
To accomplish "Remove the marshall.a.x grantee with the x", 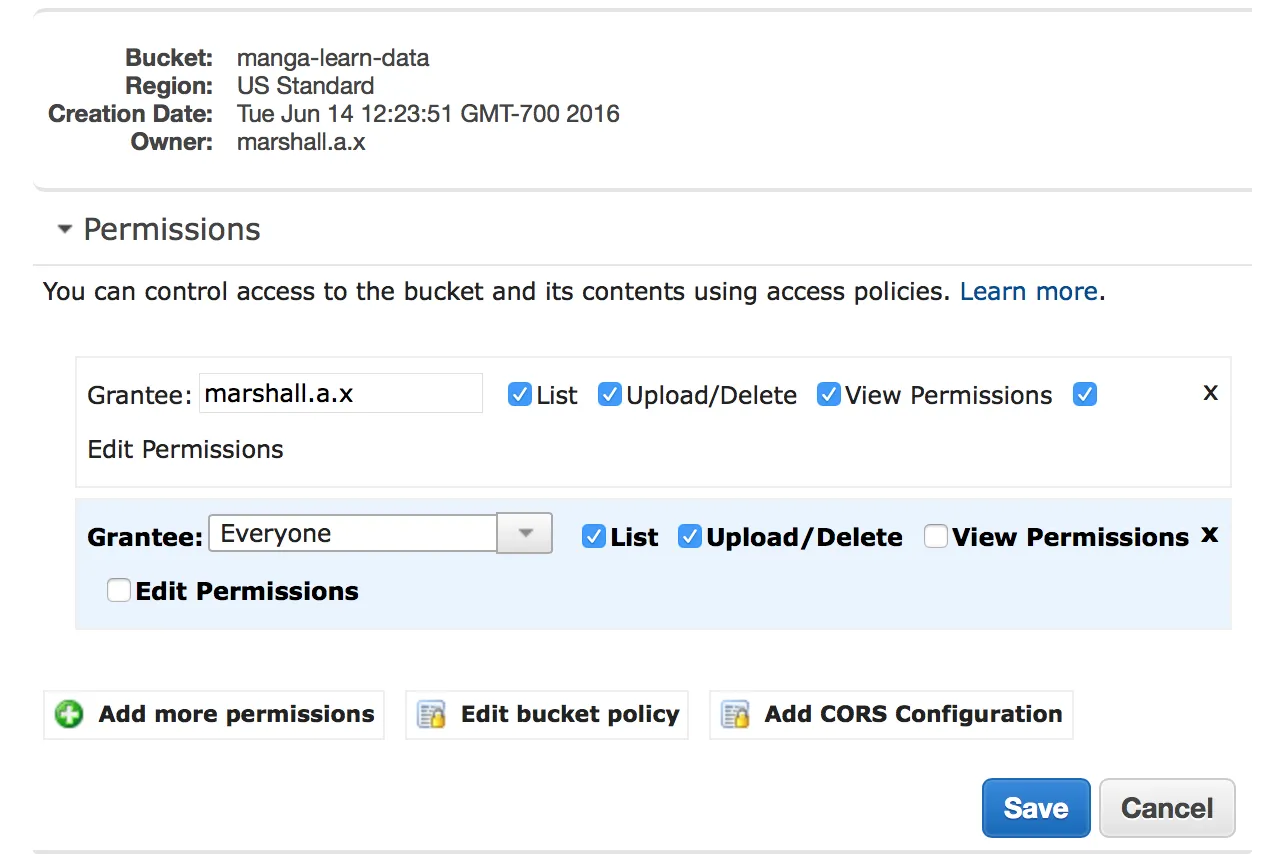I will click(x=1210, y=393).
